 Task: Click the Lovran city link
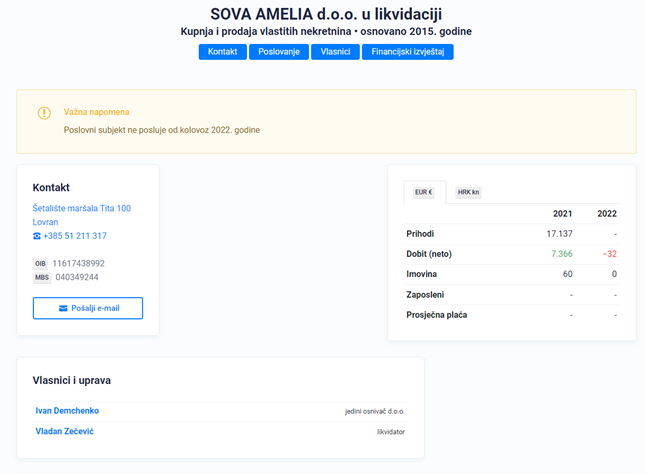45,222
